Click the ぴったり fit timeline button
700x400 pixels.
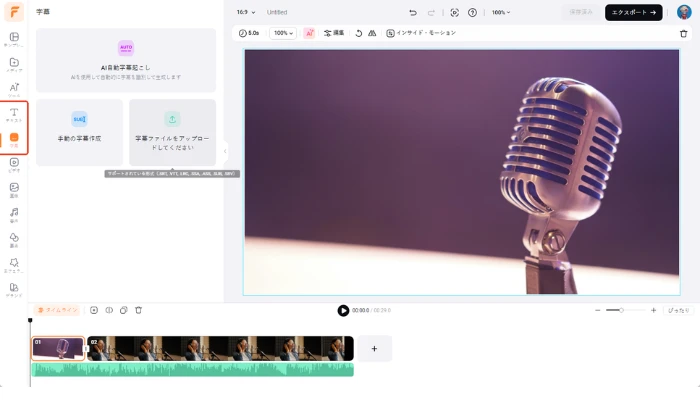(x=679, y=310)
